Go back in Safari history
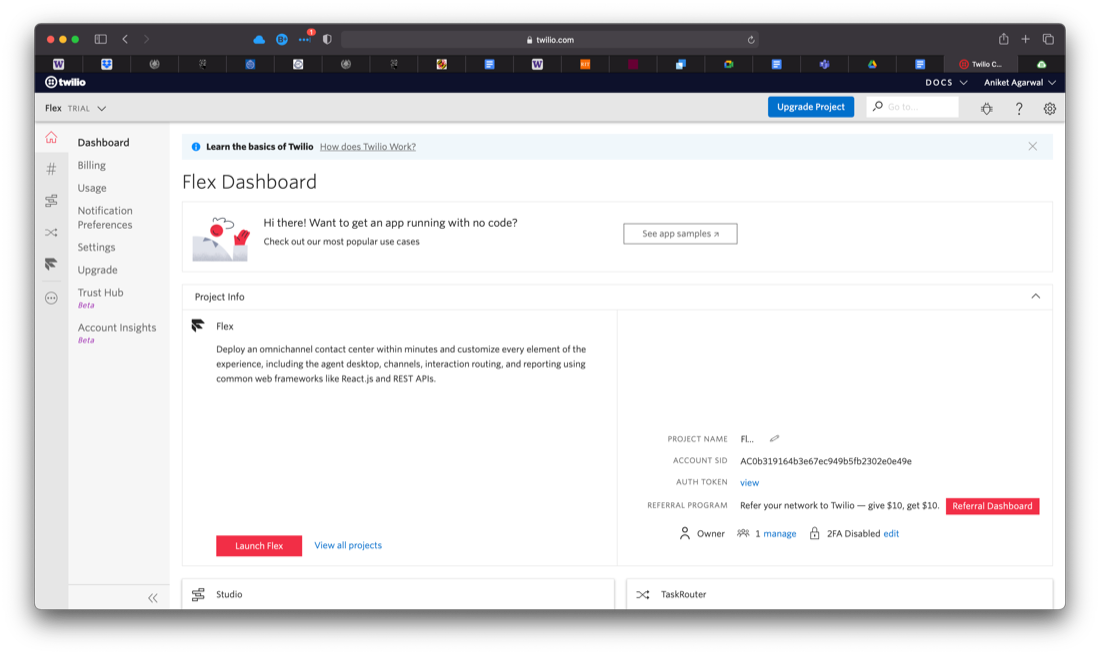1100x655 pixels. [x=125, y=39]
